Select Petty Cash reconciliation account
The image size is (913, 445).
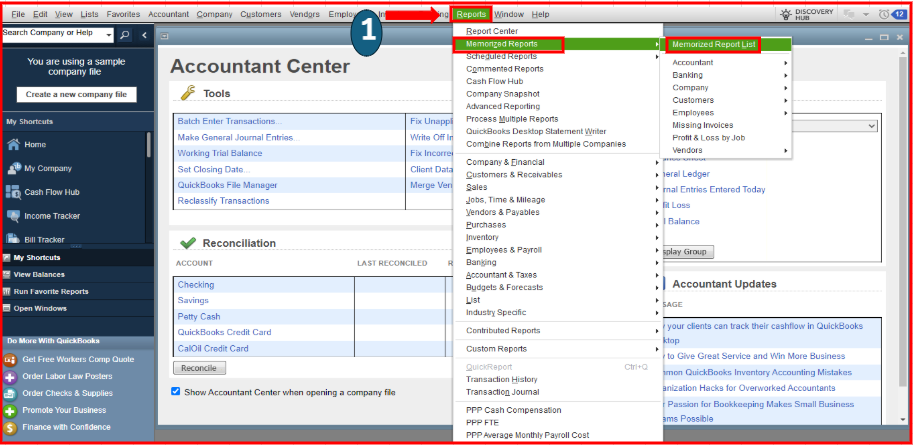[199, 316]
